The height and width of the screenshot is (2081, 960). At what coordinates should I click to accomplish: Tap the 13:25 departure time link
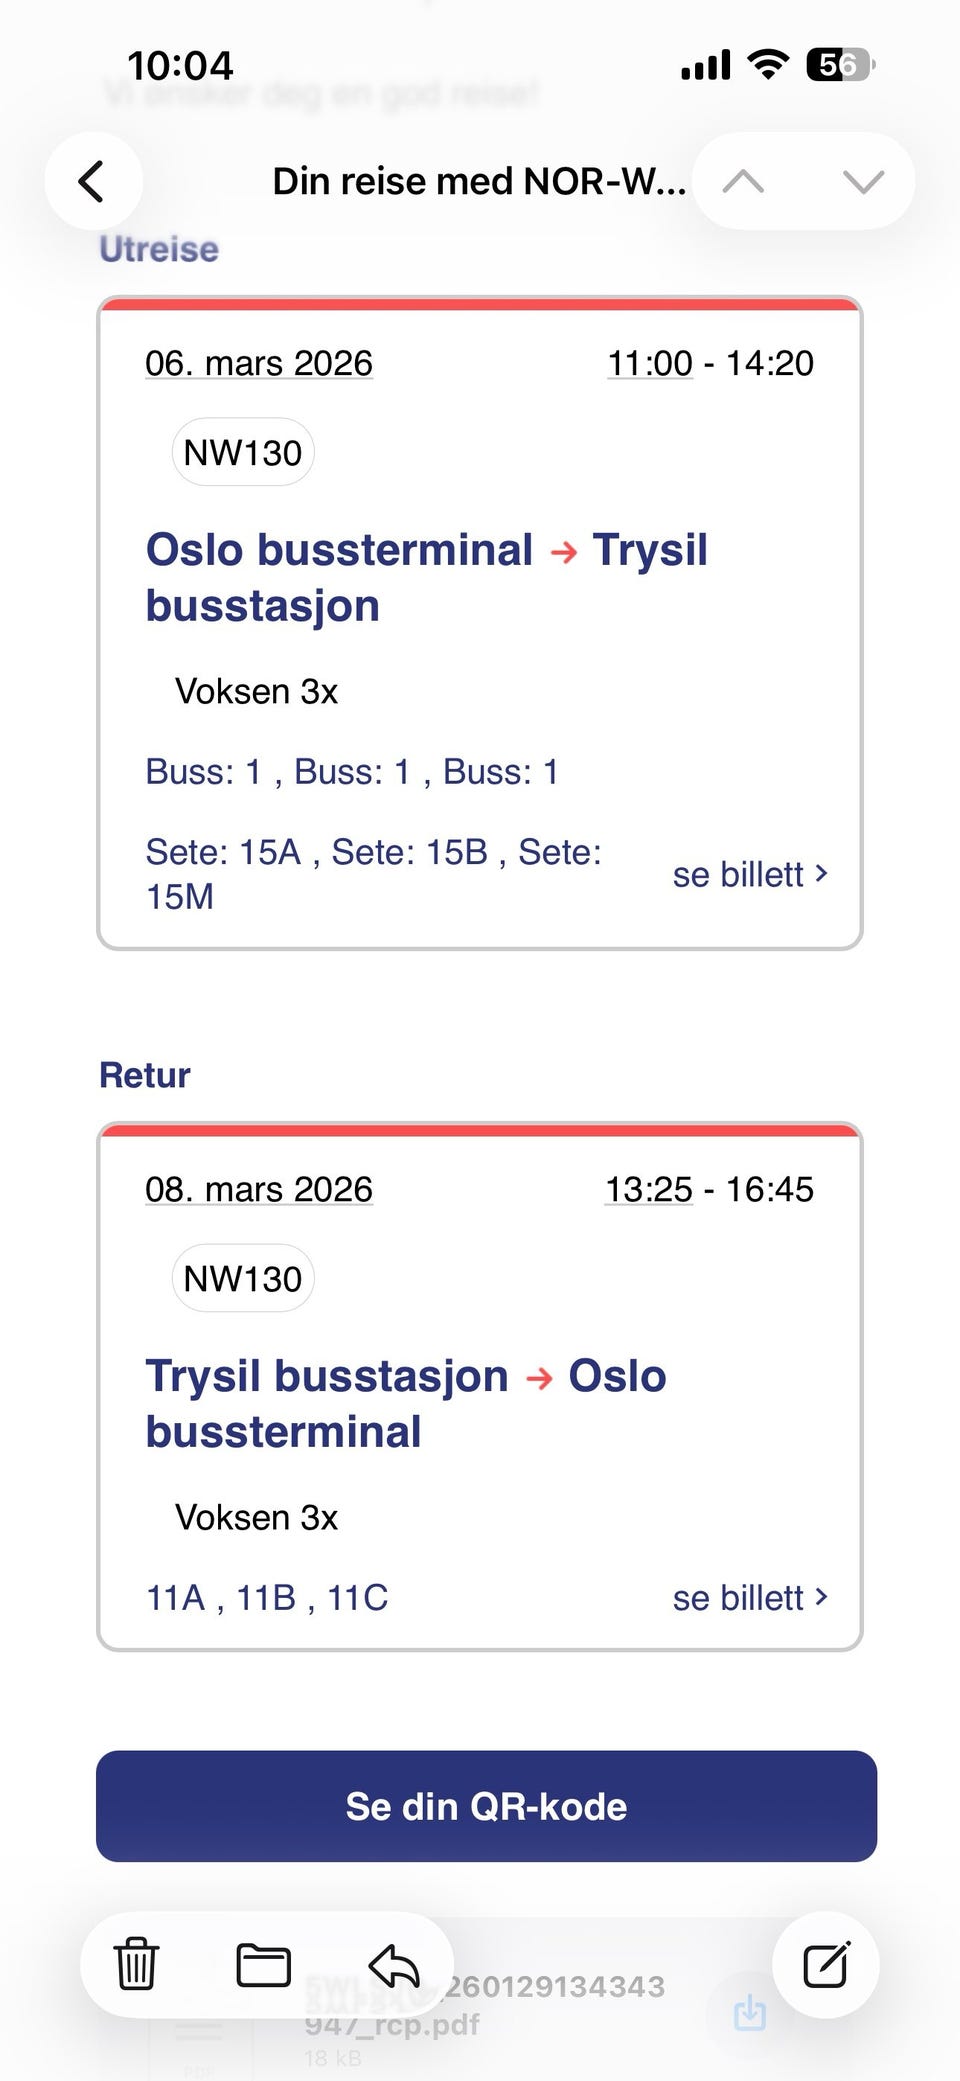tap(649, 1189)
